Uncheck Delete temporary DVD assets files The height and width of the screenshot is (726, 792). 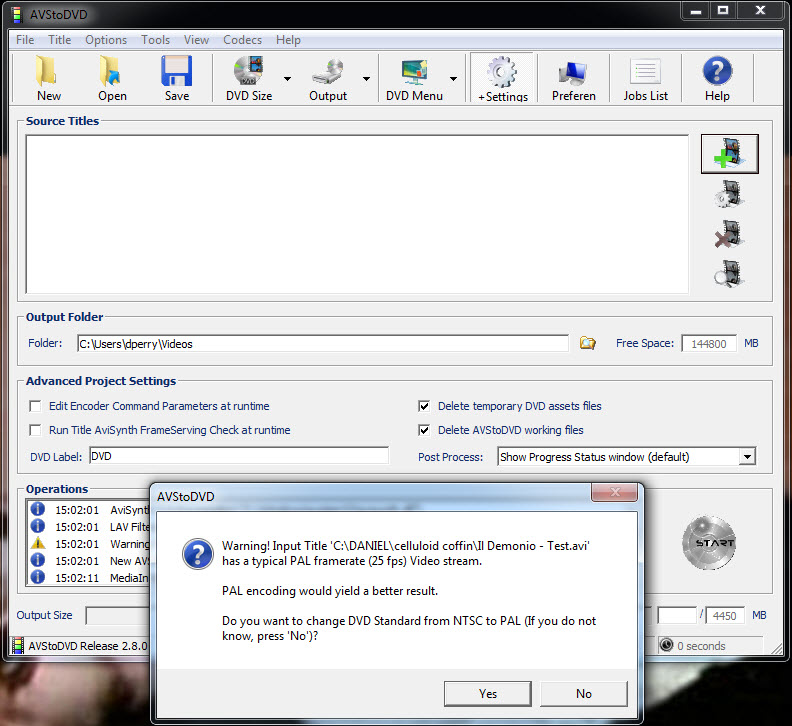click(x=424, y=406)
